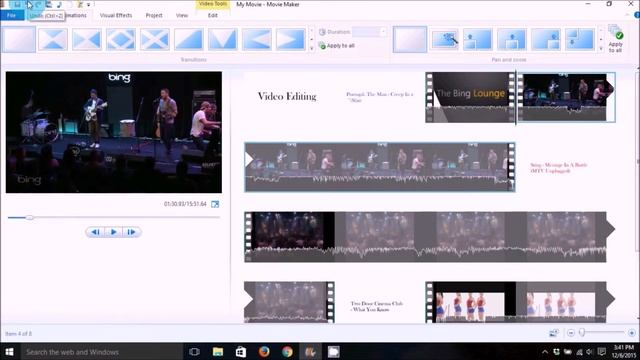Viewport: 640px width, 360px height.
Task: Apply the pan from upper-left effect
Action: click(580, 39)
